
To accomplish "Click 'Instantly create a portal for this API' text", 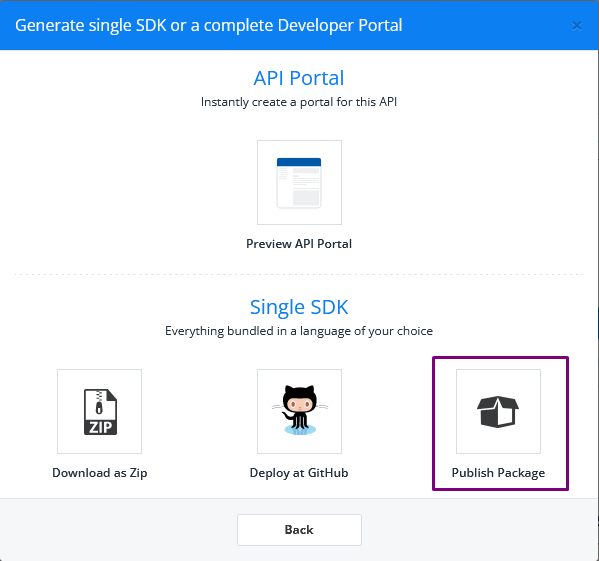I will point(299,102).
